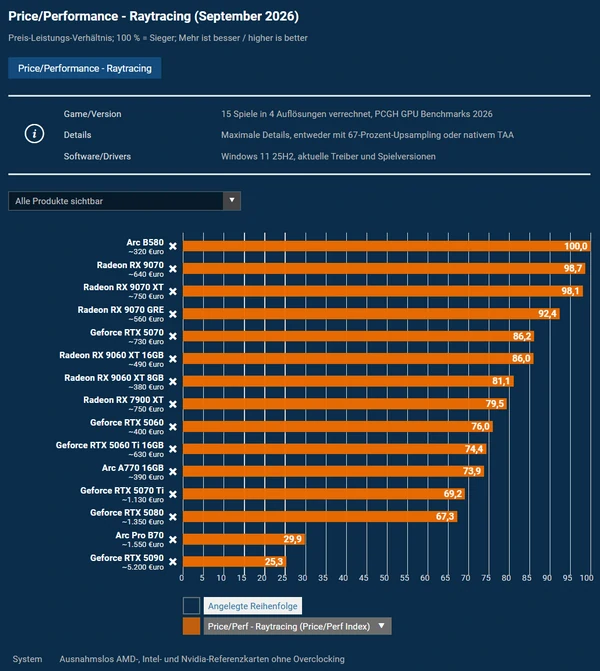Viewport: 600px width, 671px height.
Task: Remove Radeon RX 7900 XT entry X
Action: 172,404
